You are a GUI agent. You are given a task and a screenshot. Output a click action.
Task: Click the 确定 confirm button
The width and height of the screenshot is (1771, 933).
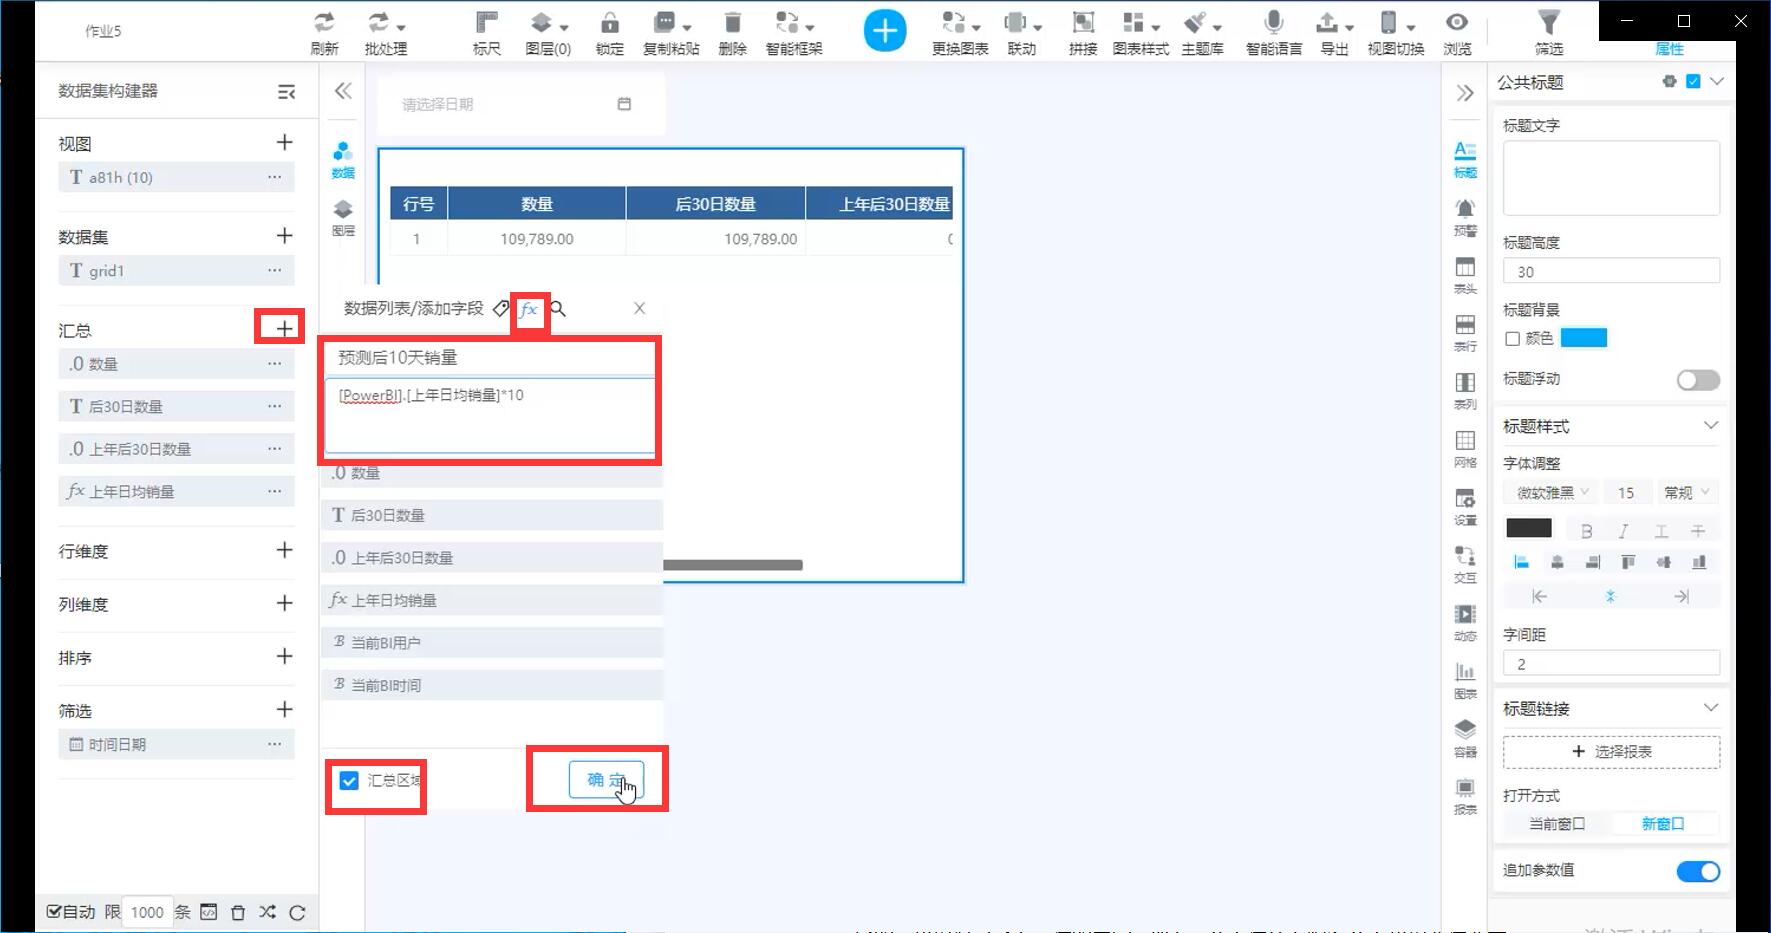(606, 780)
